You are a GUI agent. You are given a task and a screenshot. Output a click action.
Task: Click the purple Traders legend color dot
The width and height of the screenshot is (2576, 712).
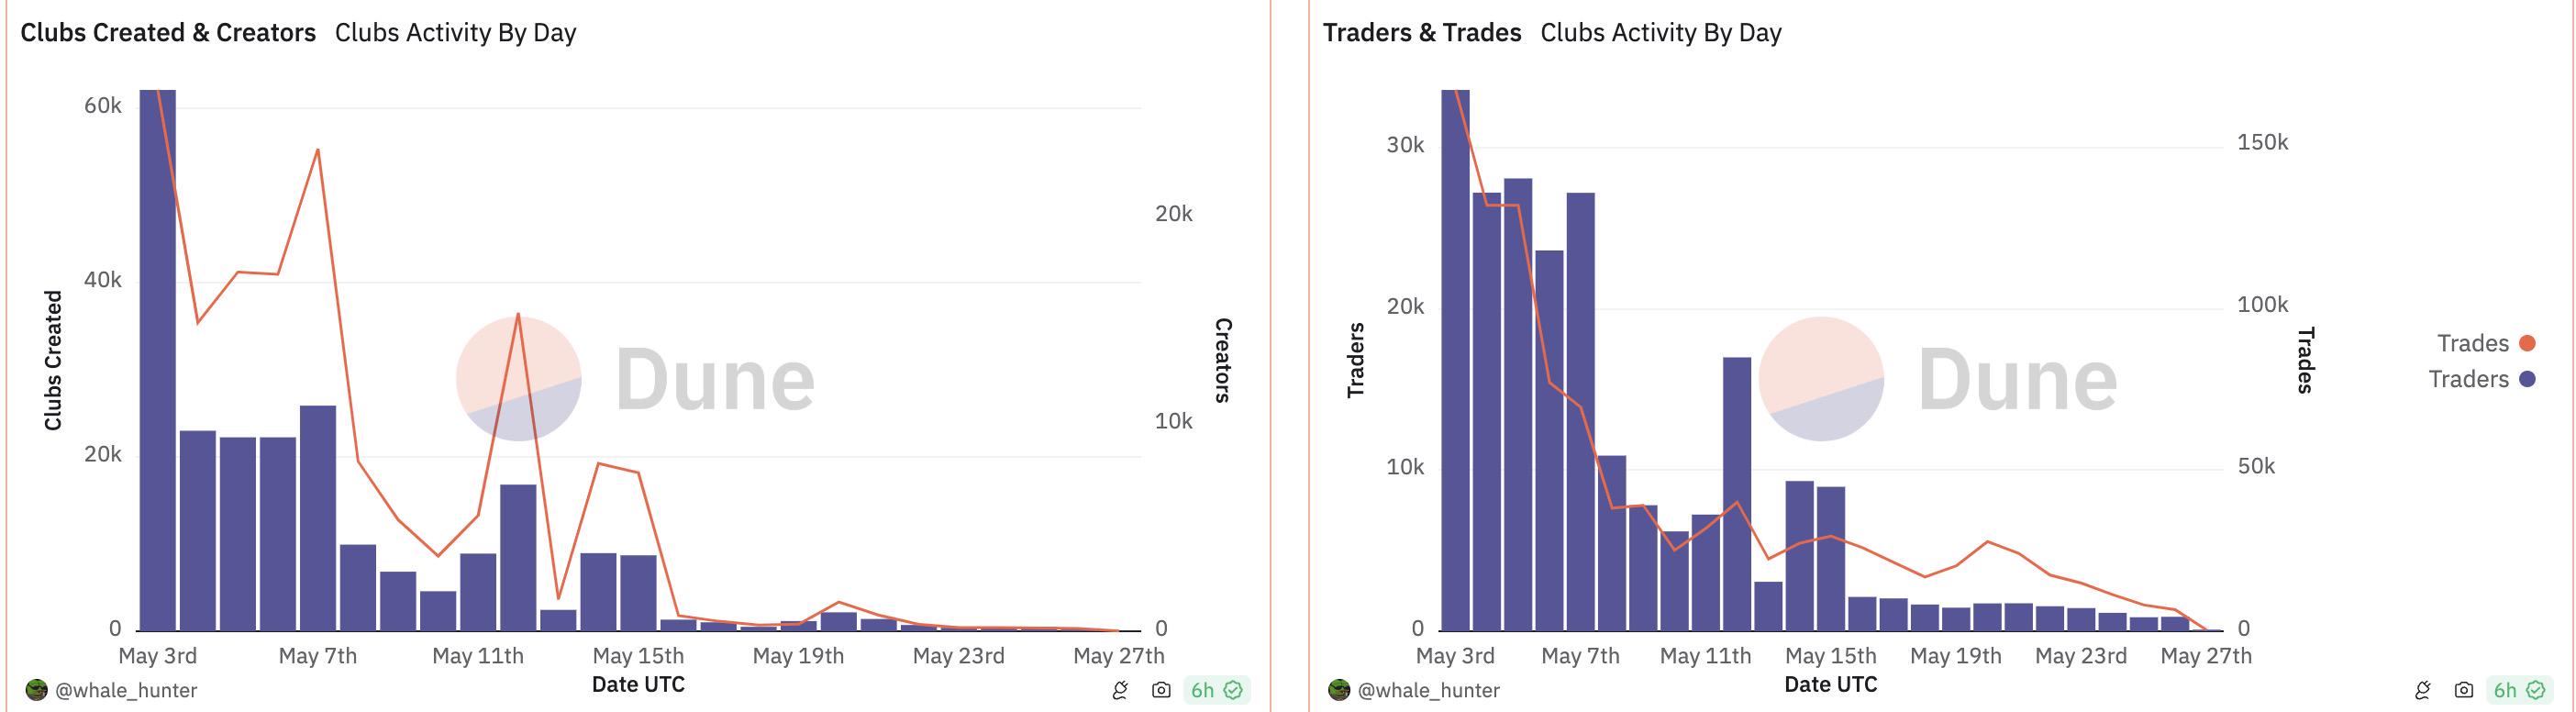[2527, 379]
